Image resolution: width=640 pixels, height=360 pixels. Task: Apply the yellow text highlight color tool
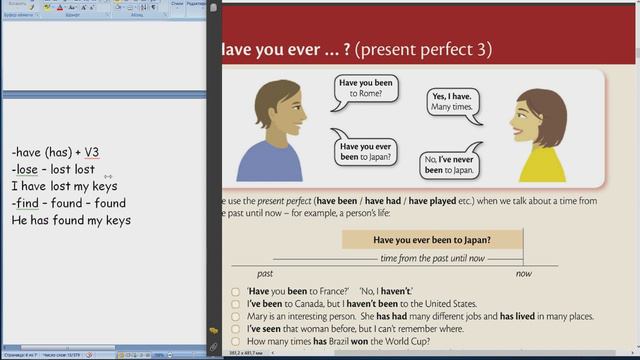tap(47, 7)
